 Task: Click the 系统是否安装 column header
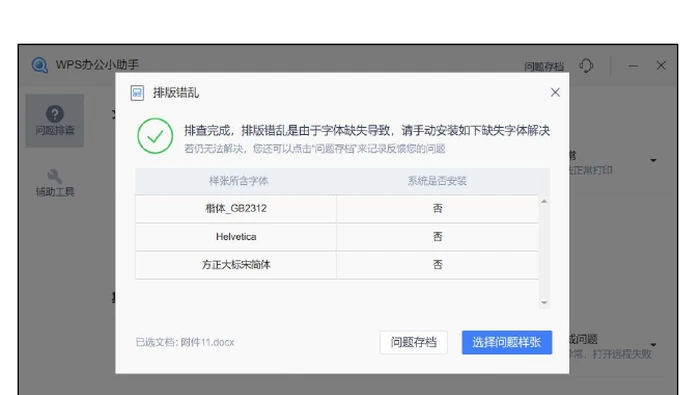[437, 181]
